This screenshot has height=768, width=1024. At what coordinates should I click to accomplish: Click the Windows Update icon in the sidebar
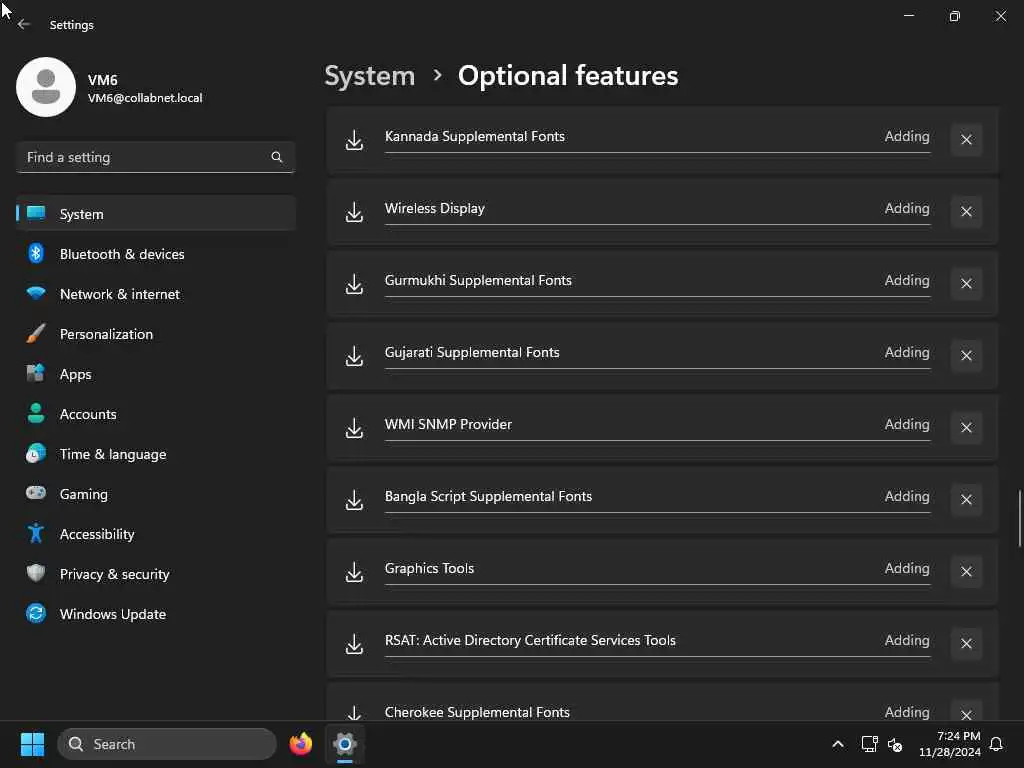click(36, 614)
